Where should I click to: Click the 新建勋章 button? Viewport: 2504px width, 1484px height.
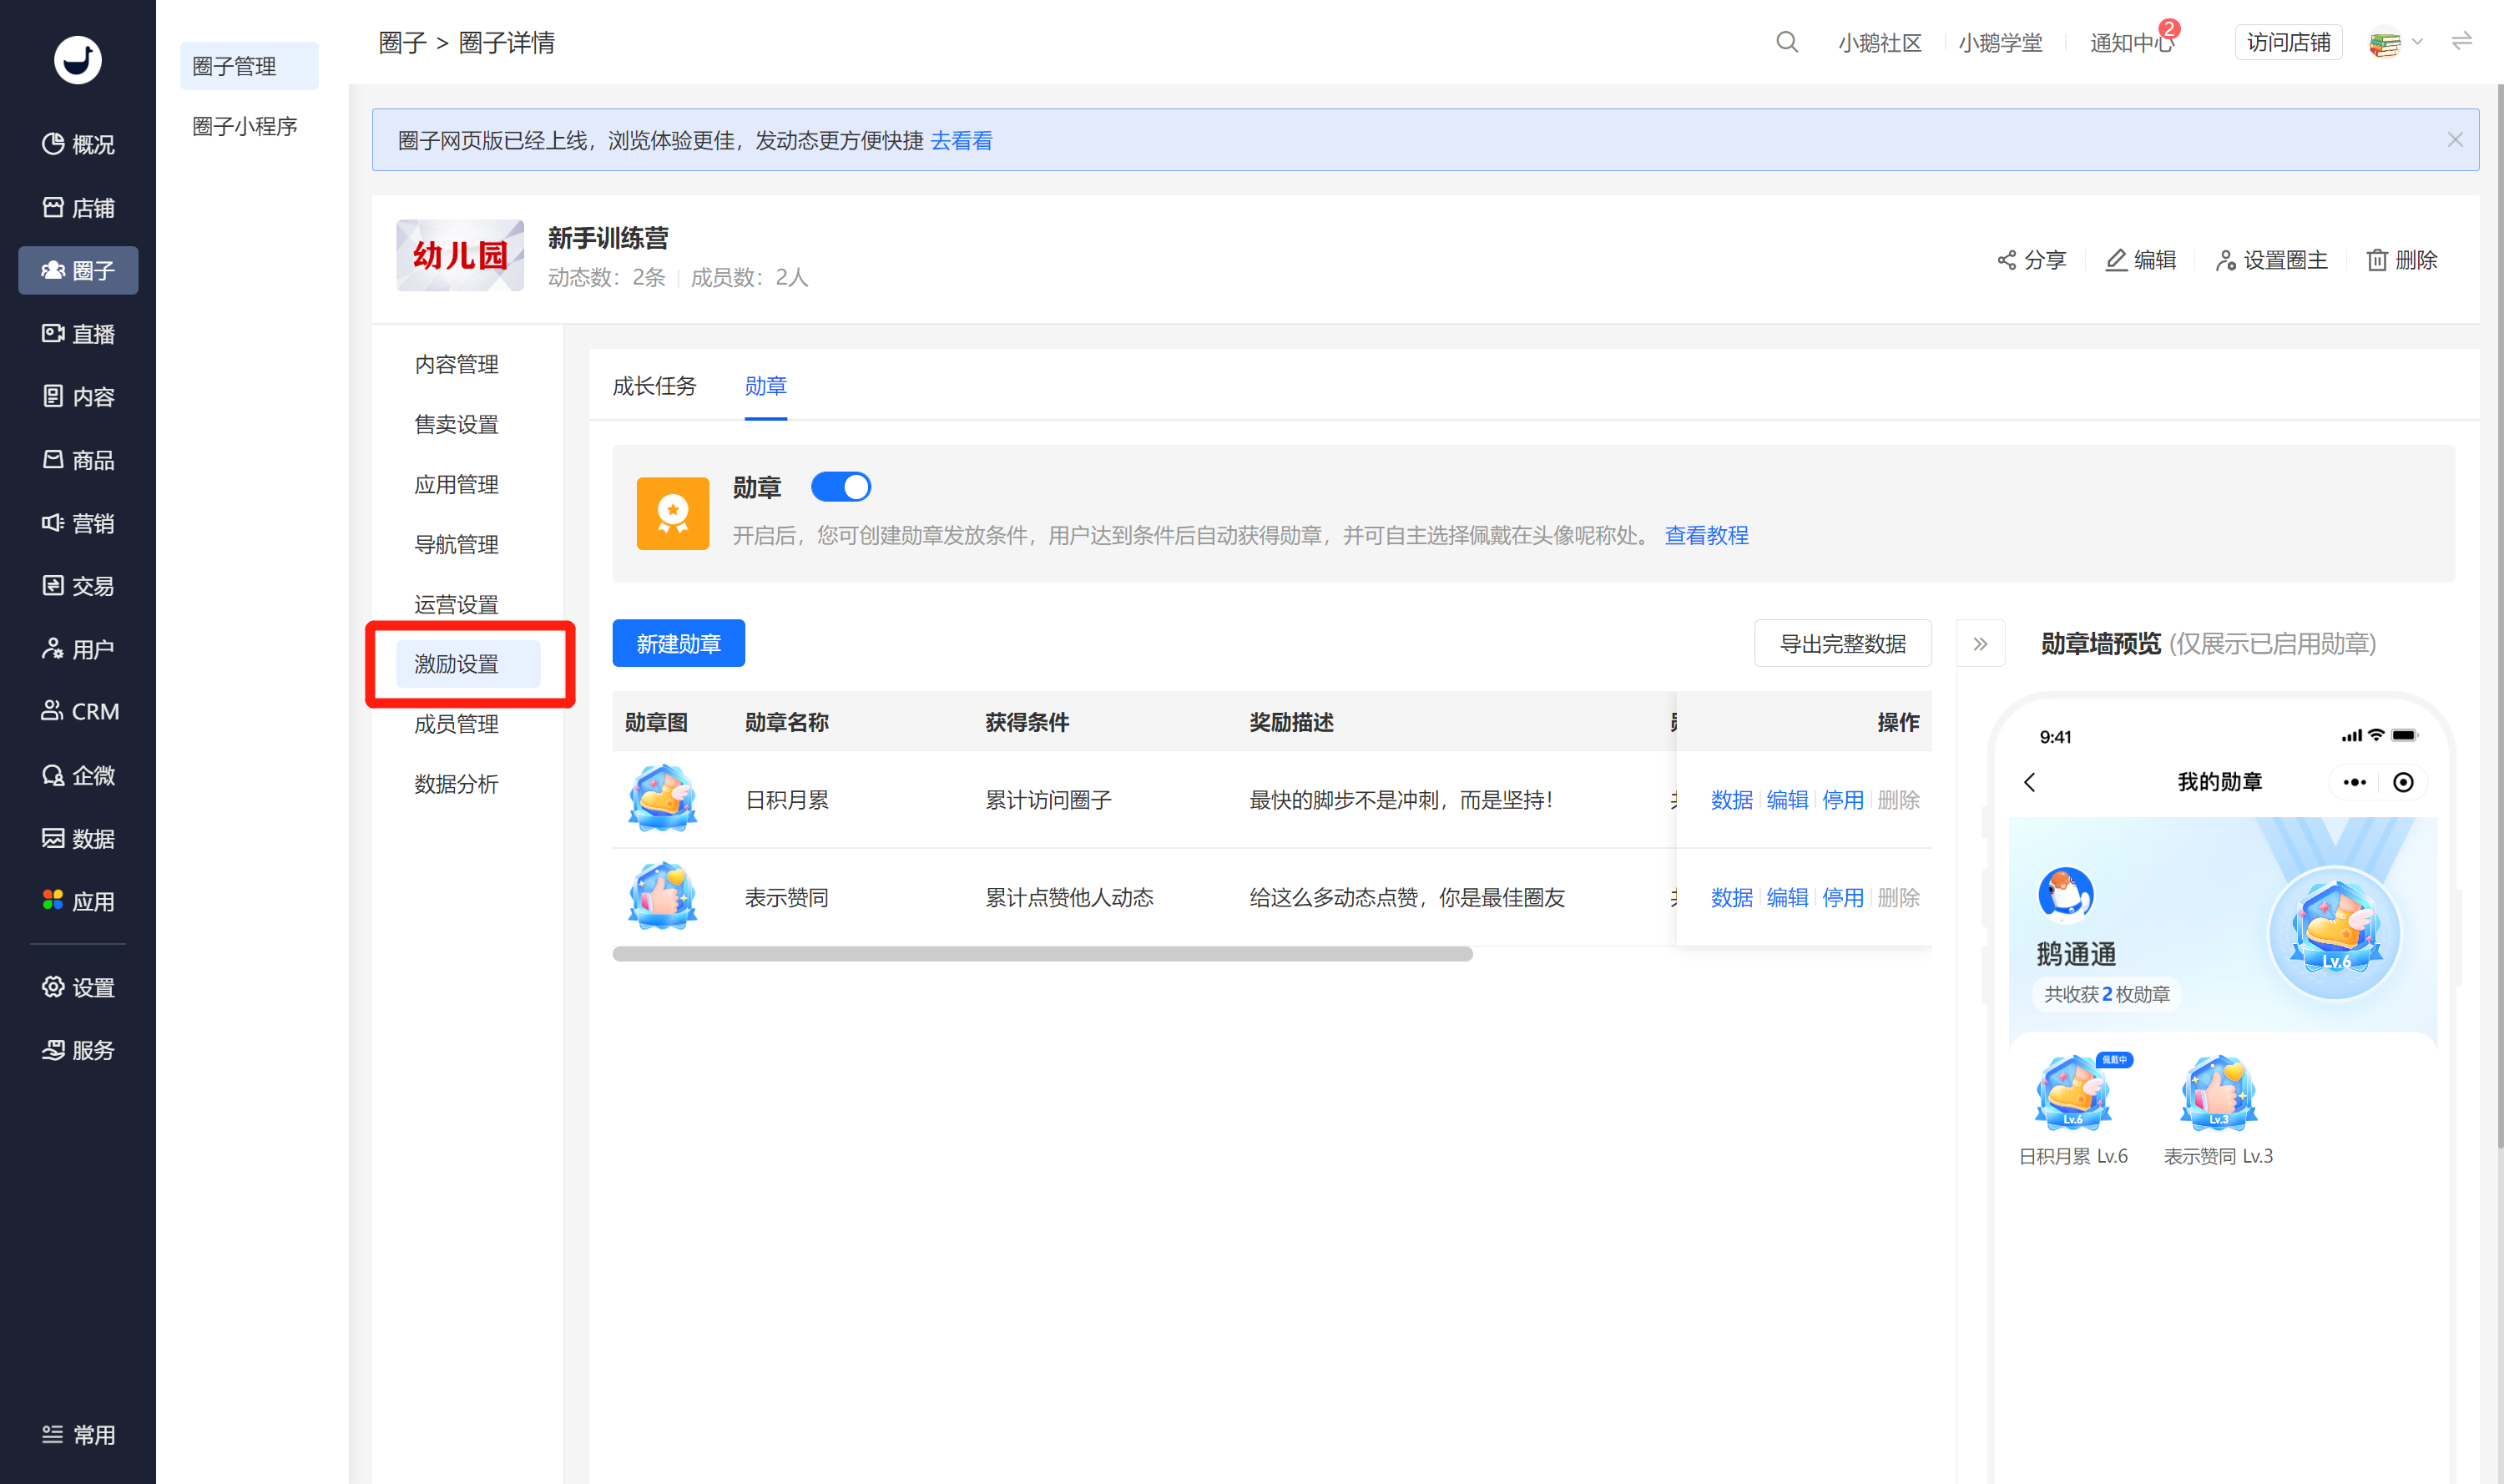(678, 643)
